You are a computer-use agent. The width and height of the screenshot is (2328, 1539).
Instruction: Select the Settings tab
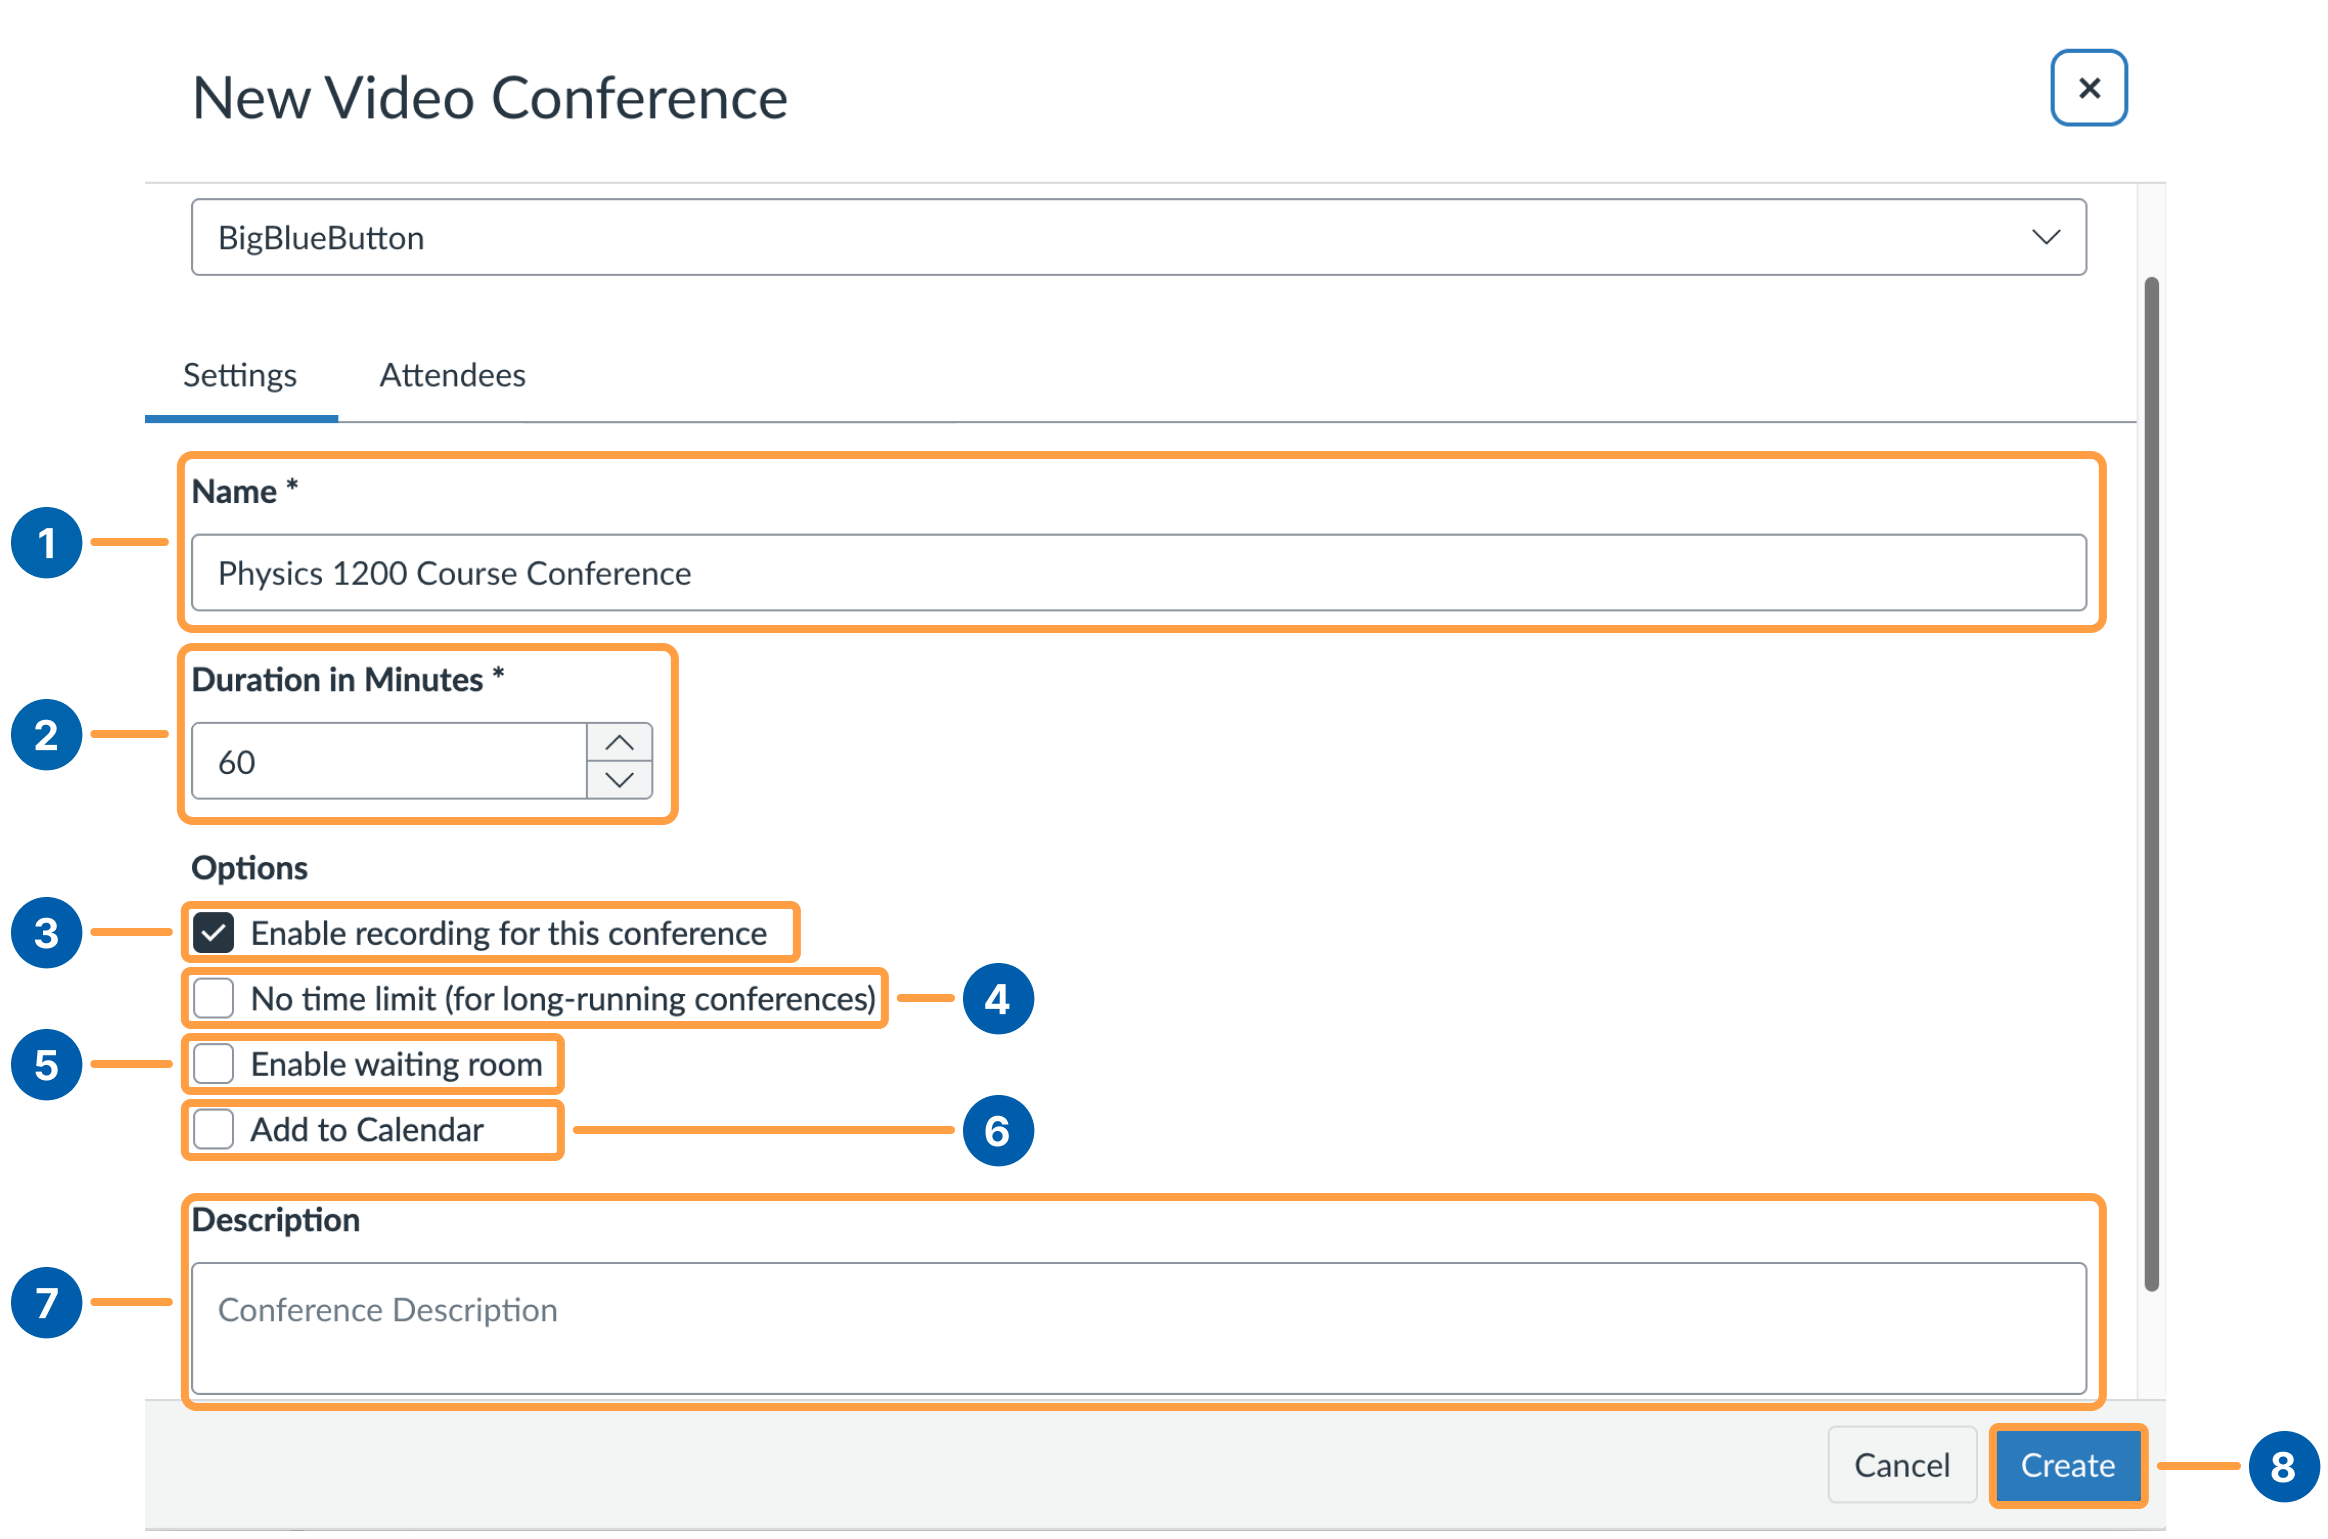(x=239, y=375)
